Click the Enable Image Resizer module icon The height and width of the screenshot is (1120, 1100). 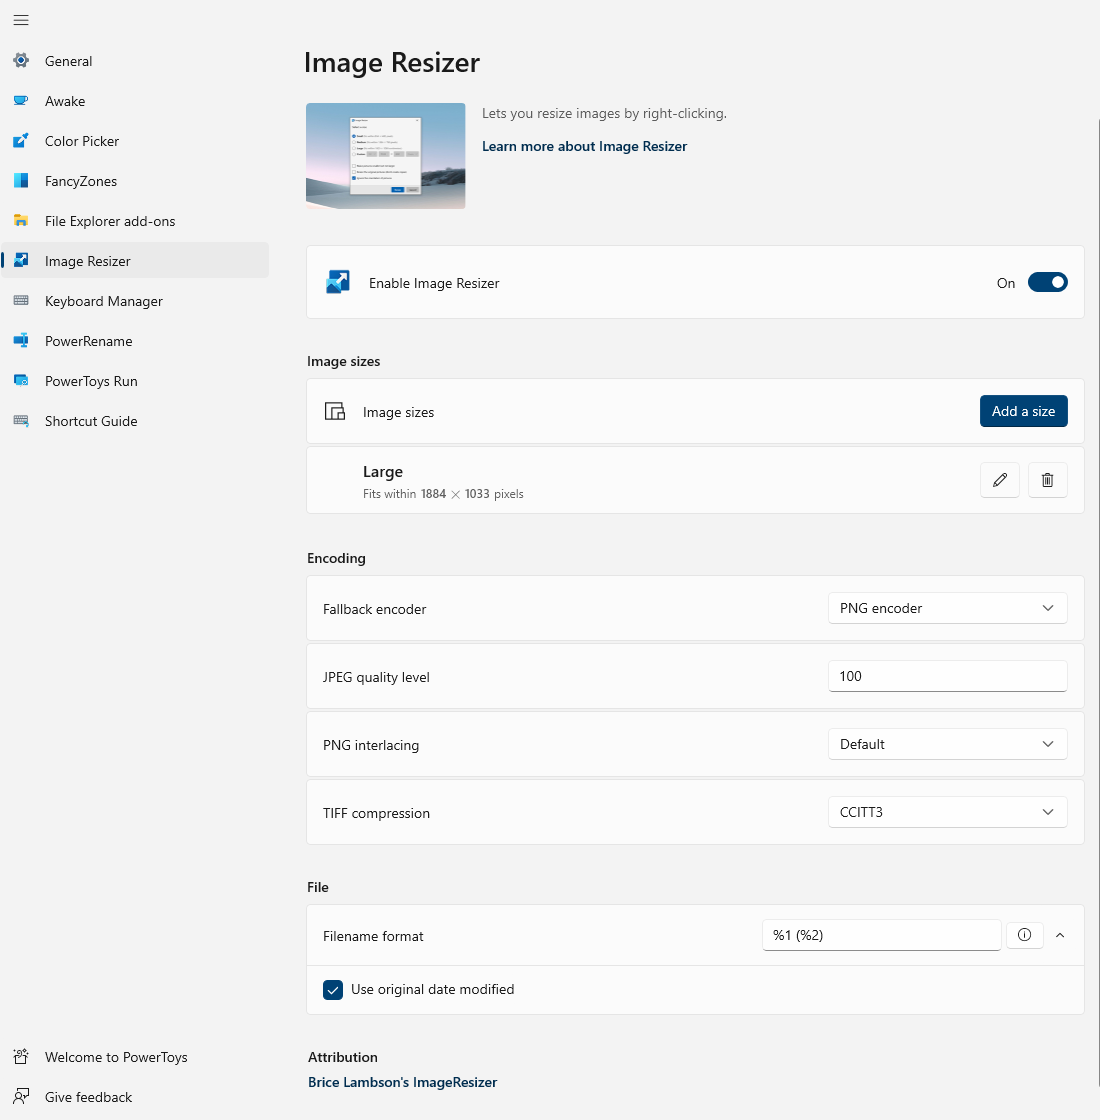click(x=338, y=282)
